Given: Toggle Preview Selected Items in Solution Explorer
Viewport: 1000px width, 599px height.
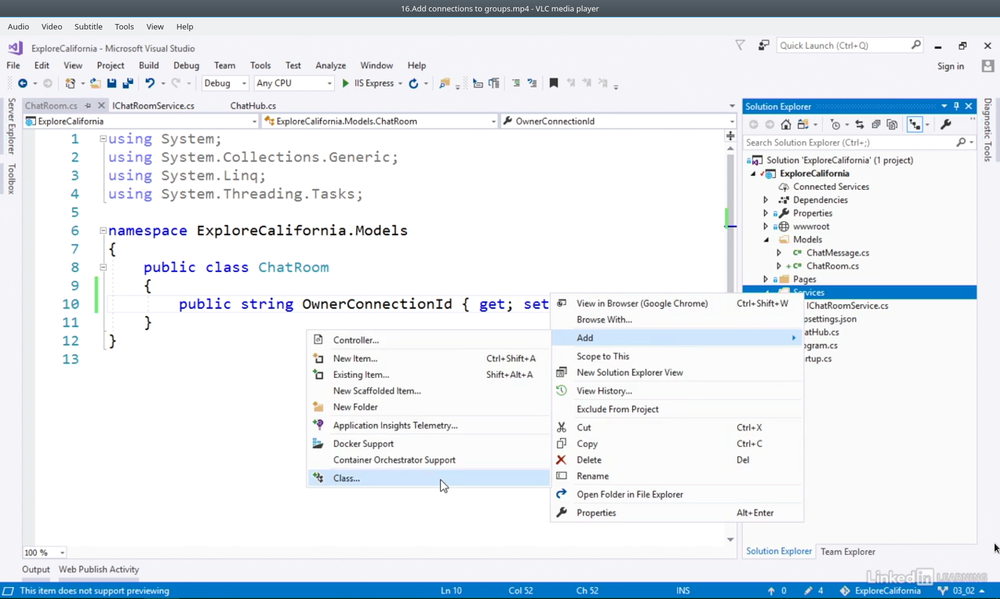Looking at the screenshot, I should click(x=915, y=125).
